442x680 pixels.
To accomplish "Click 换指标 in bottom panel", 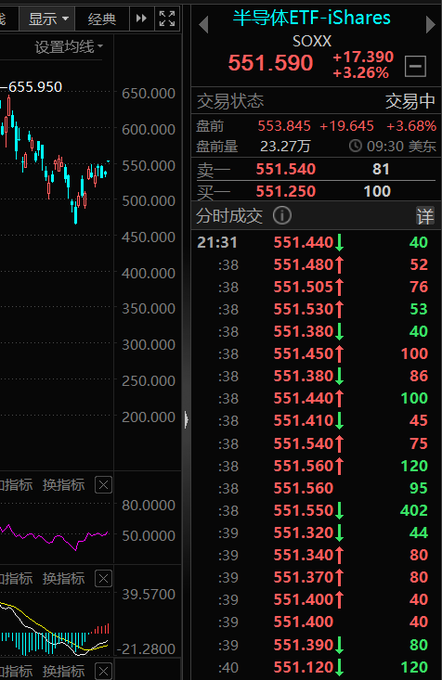I will pos(63,671).
